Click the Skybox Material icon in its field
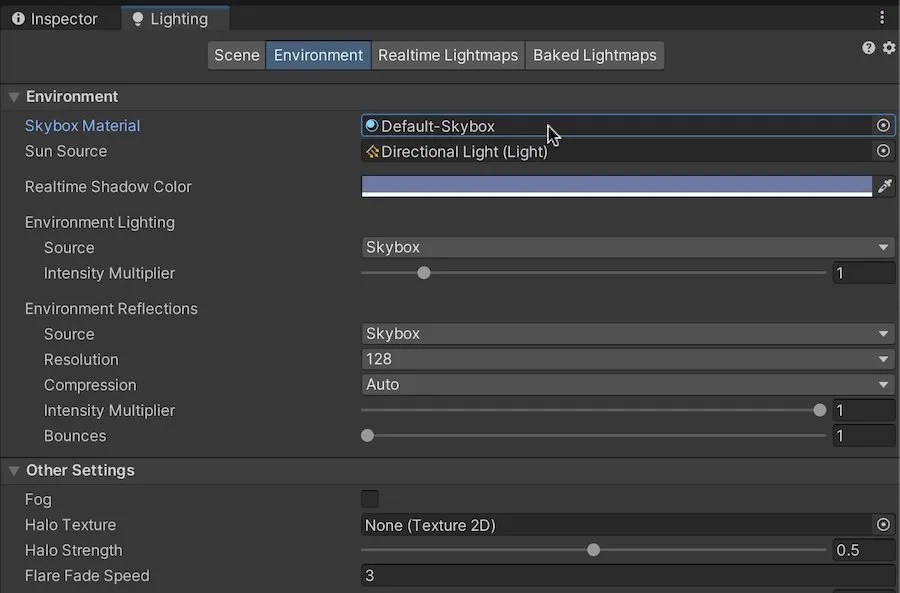Screen dimensions: 900x593 click(370, 125)
